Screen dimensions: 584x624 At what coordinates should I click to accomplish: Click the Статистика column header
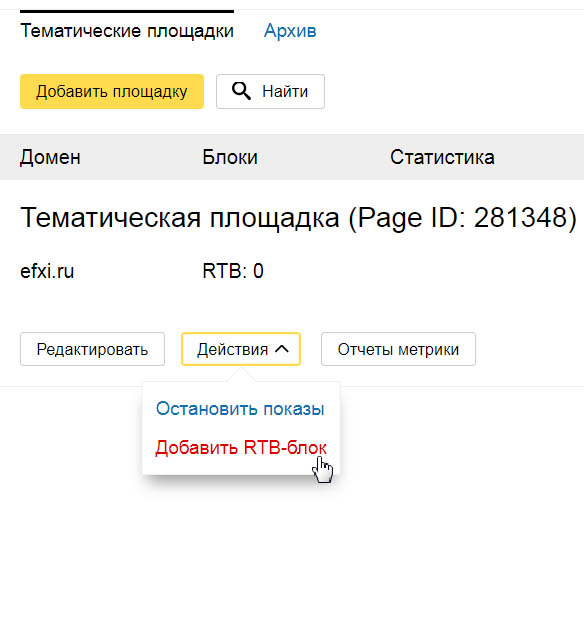coord(442,157)
